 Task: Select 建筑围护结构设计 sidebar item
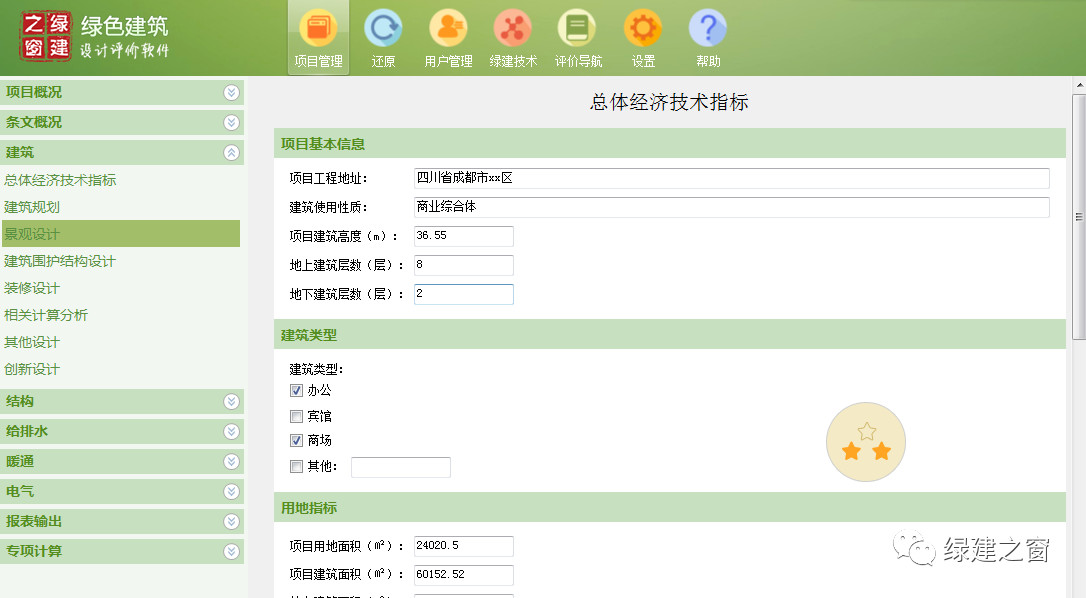[60, 261]
